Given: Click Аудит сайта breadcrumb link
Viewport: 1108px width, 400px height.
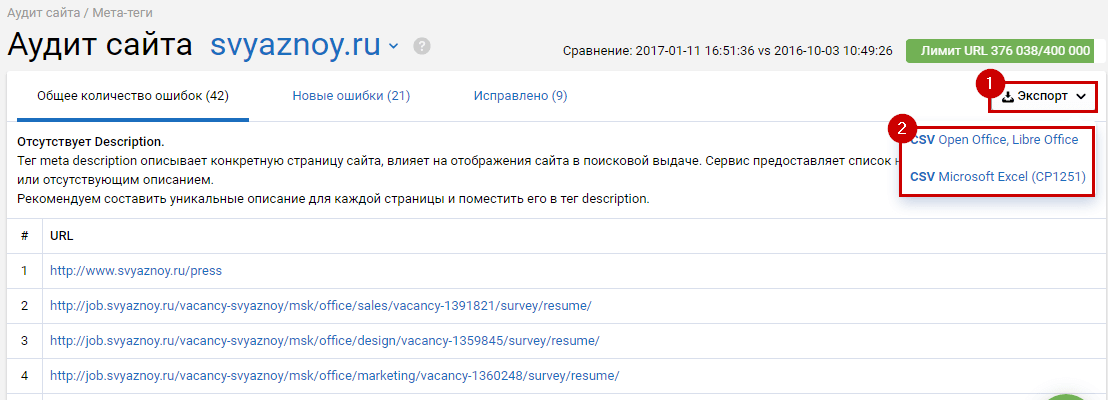Looking at the screenshot, I should (x=46, y=13).
